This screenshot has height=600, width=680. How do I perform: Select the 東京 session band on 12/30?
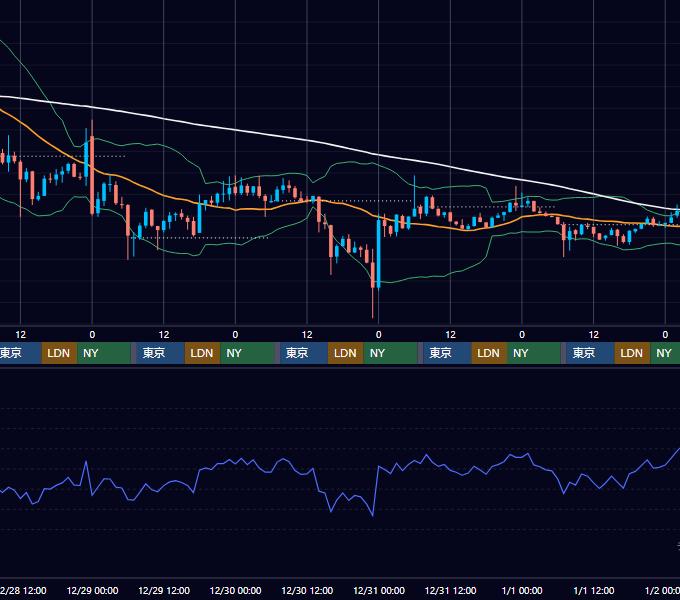304,353
